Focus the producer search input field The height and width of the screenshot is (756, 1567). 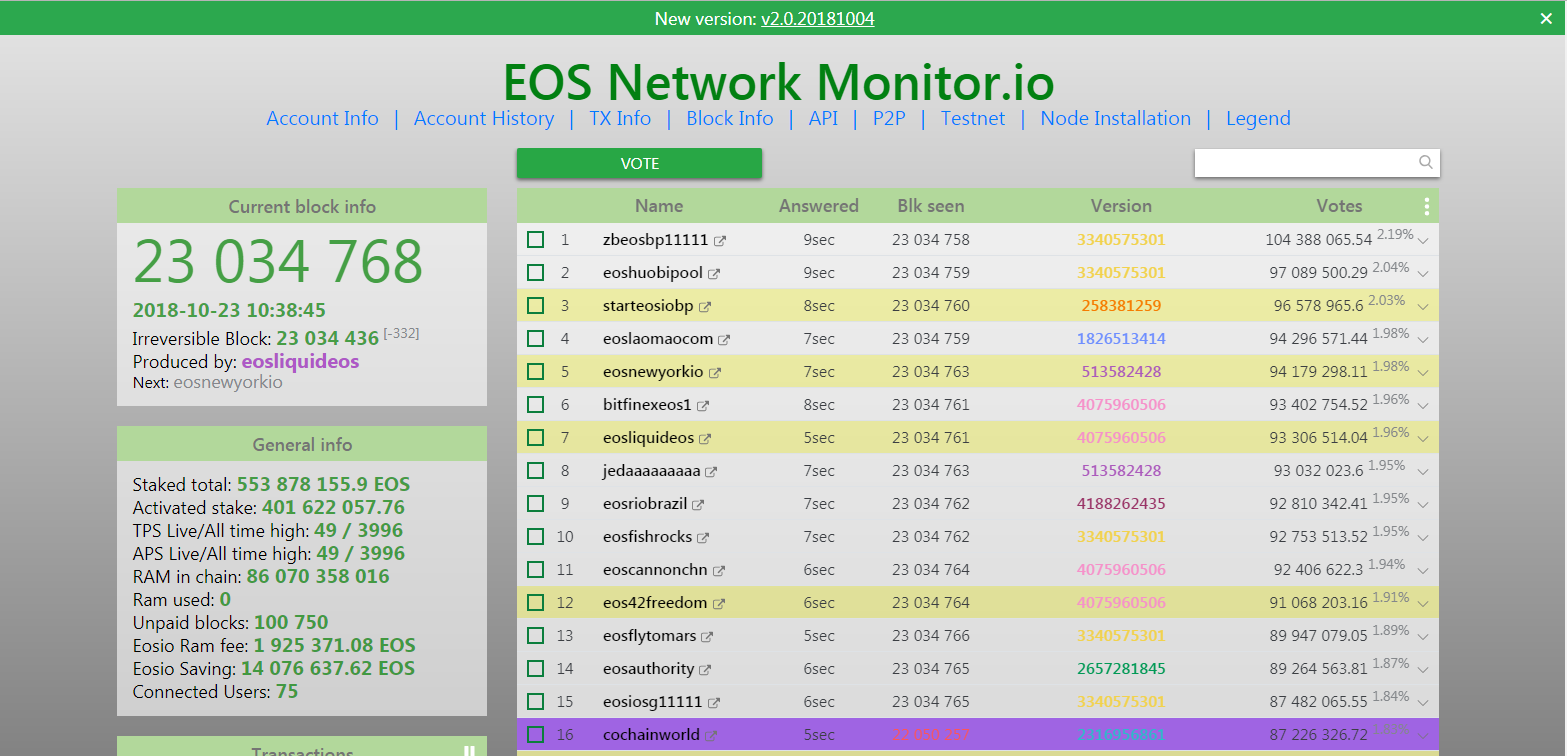[1317, 163]
